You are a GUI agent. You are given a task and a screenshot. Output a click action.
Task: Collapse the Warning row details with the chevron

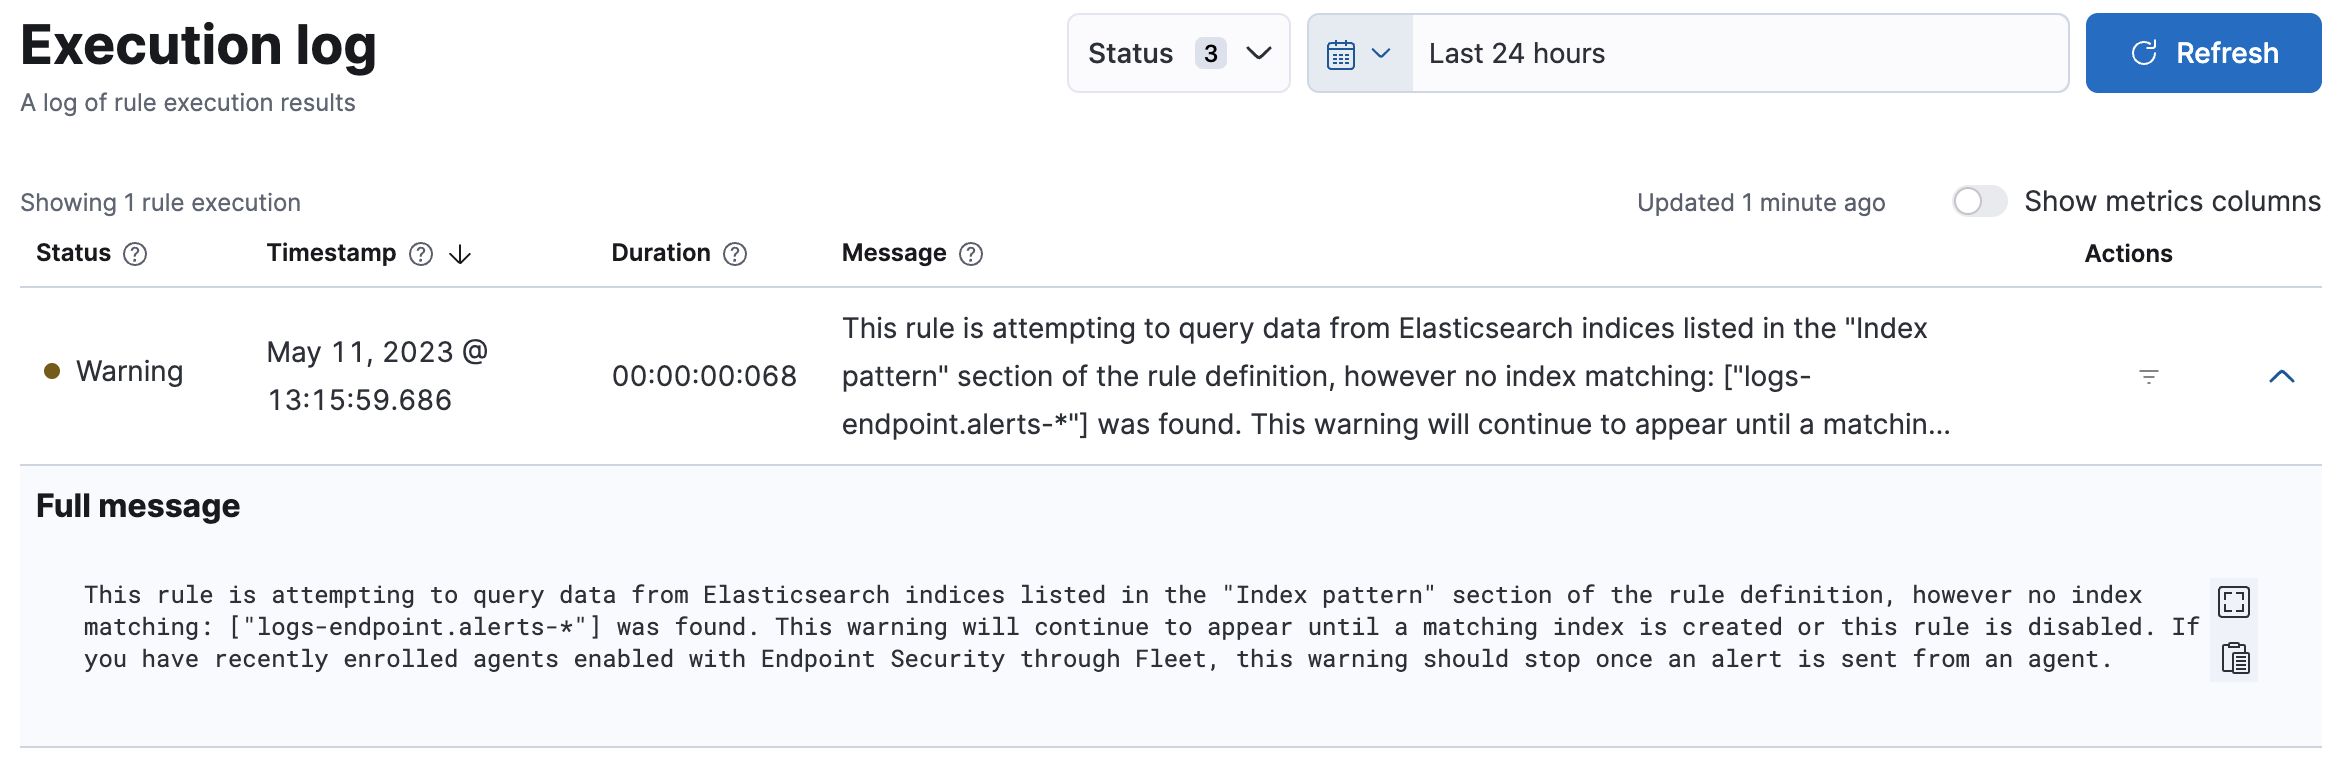click(x=2283, y=376)
